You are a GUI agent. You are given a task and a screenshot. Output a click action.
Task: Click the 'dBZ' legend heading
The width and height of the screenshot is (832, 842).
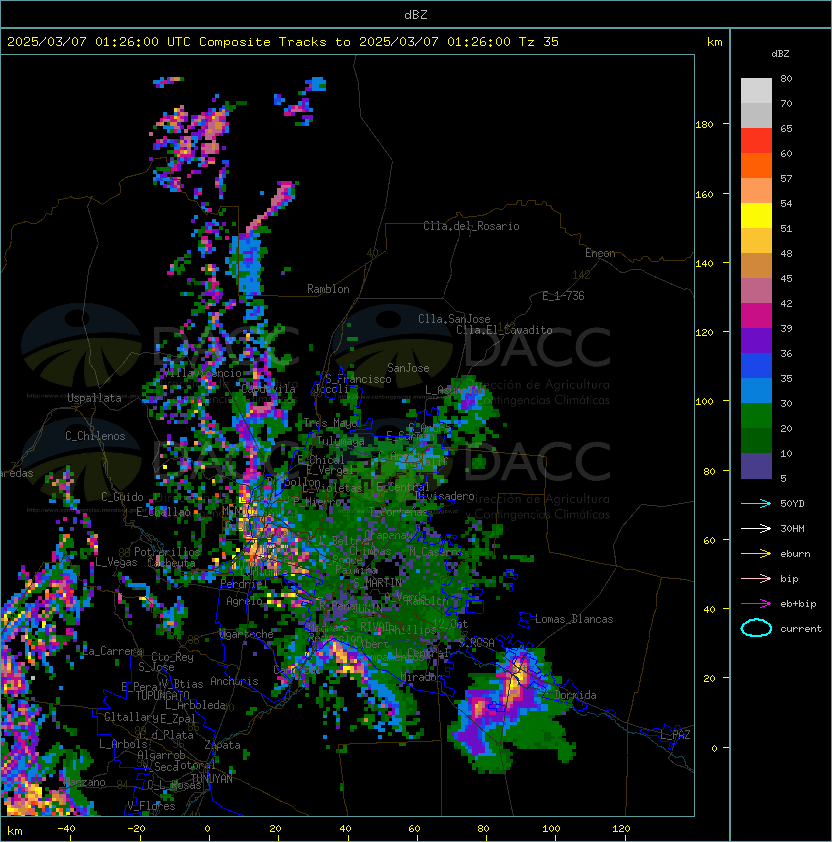coord(780,54)
